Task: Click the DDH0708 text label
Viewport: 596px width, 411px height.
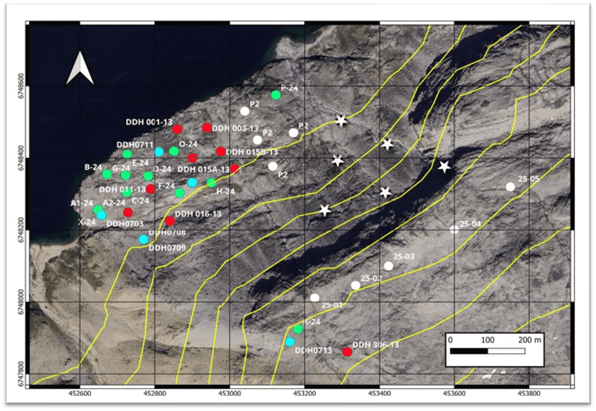Action: tap(167, 232)
